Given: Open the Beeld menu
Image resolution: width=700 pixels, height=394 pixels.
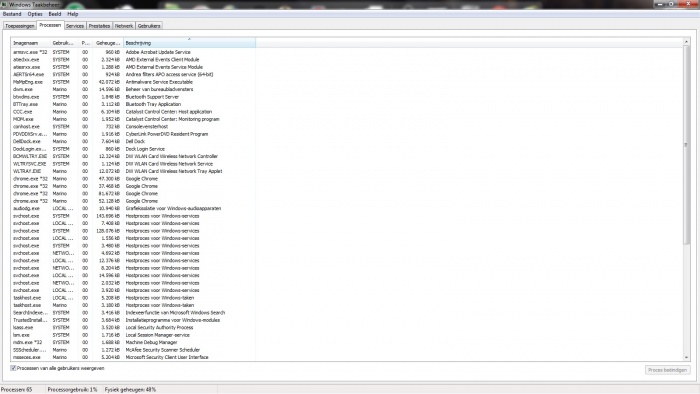Looking at the screenshot, I should [x=55, y=14].
